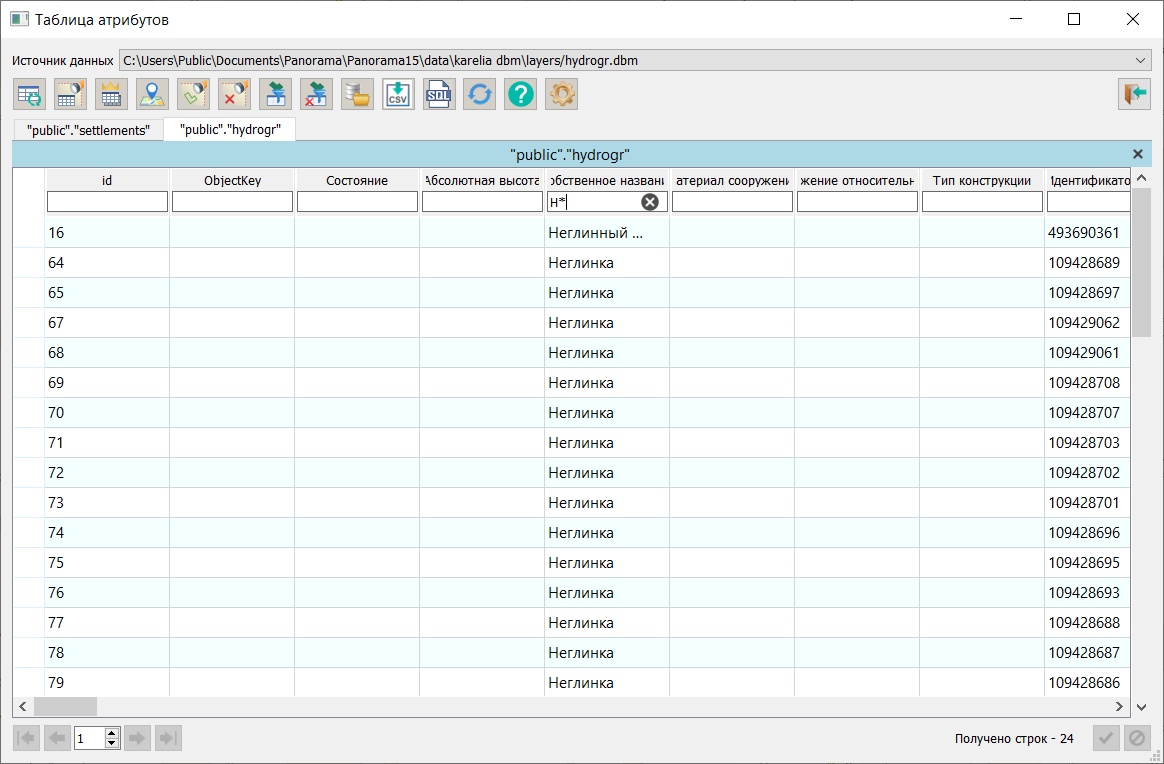
Task: Click the Export to CSV icon
Action: [397, 95]
